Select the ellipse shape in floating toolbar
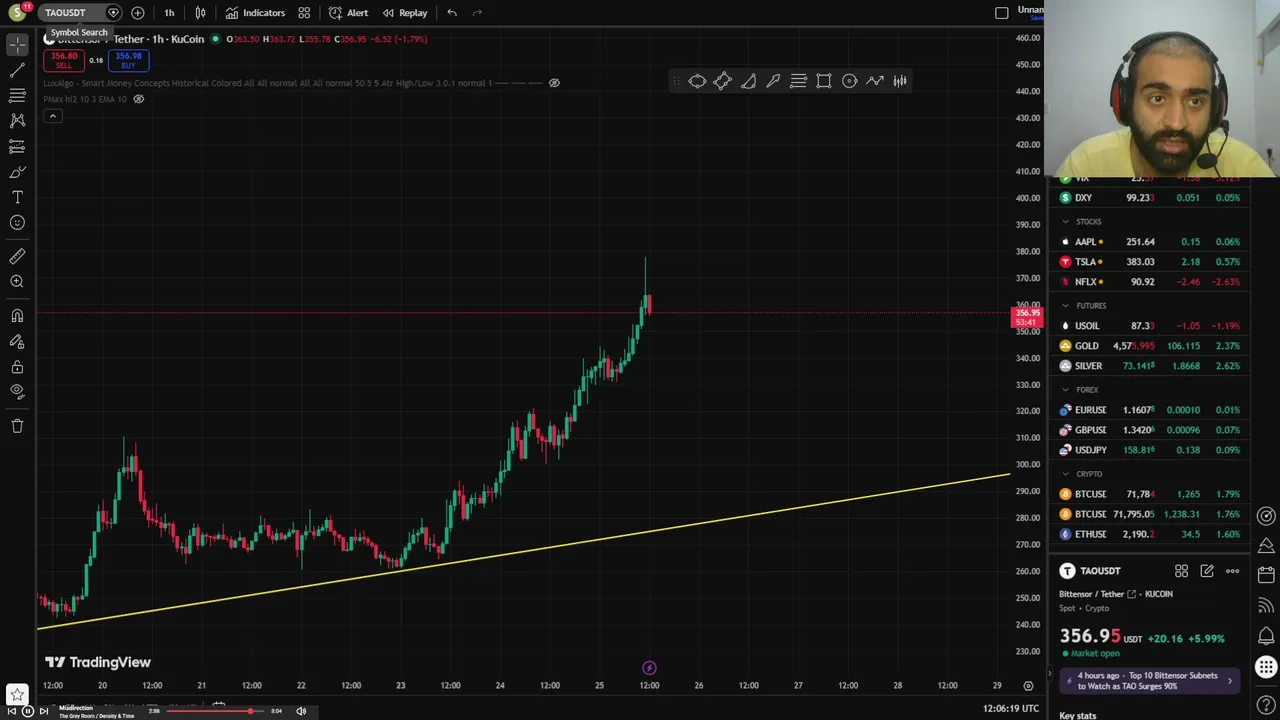Screen dimensions: 1280x720 (697, 81)
